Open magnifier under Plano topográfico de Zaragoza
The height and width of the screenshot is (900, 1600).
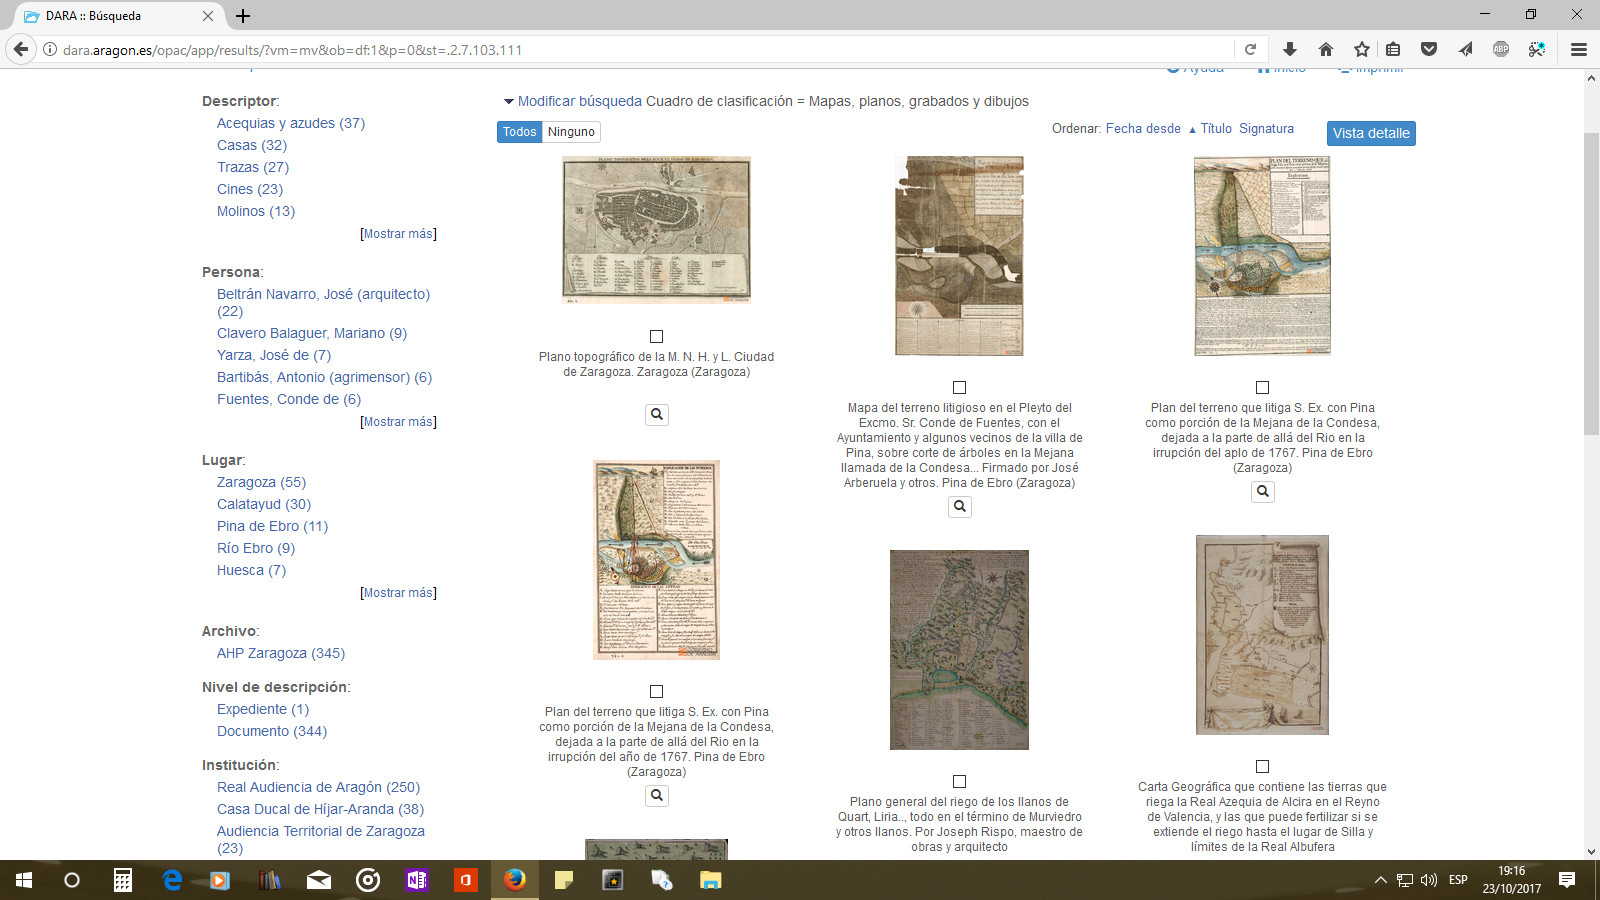point(657,414)
